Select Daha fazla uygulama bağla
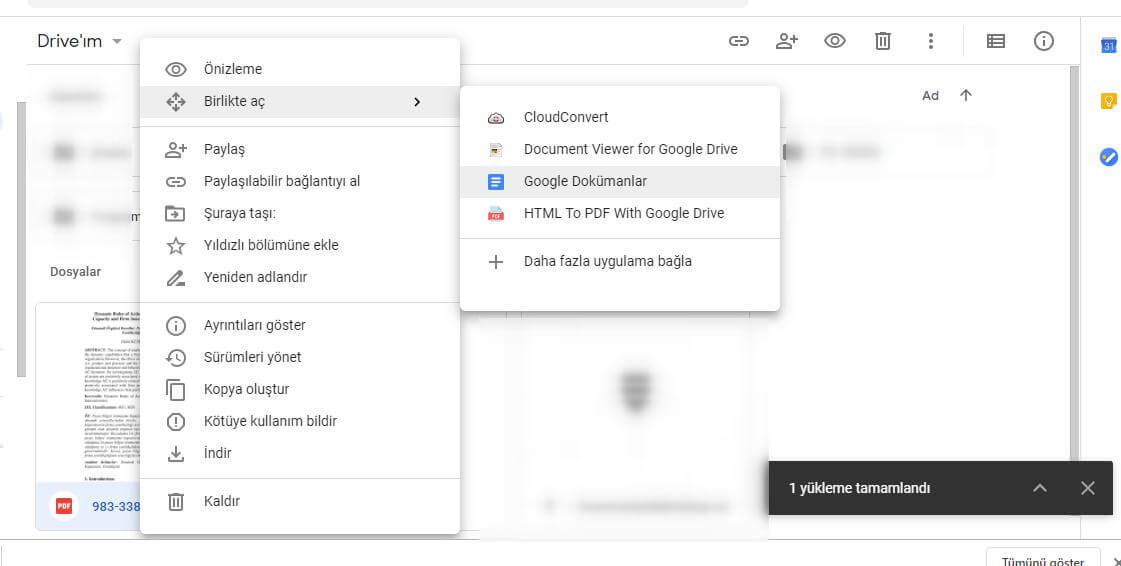The height and width of the screenshot is (566, 1121). 620,262
